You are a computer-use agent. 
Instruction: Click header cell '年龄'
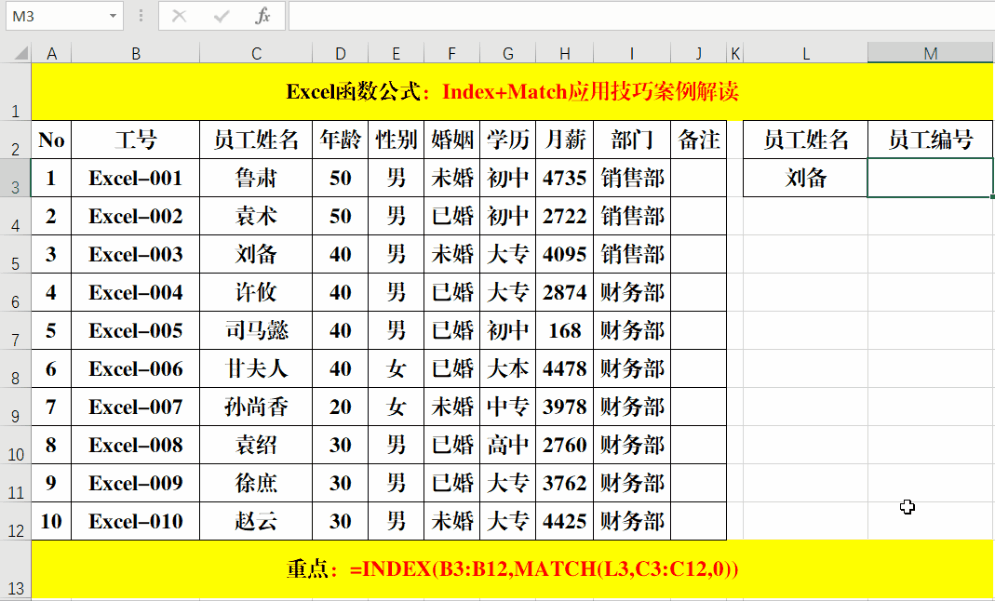point(340,140)
